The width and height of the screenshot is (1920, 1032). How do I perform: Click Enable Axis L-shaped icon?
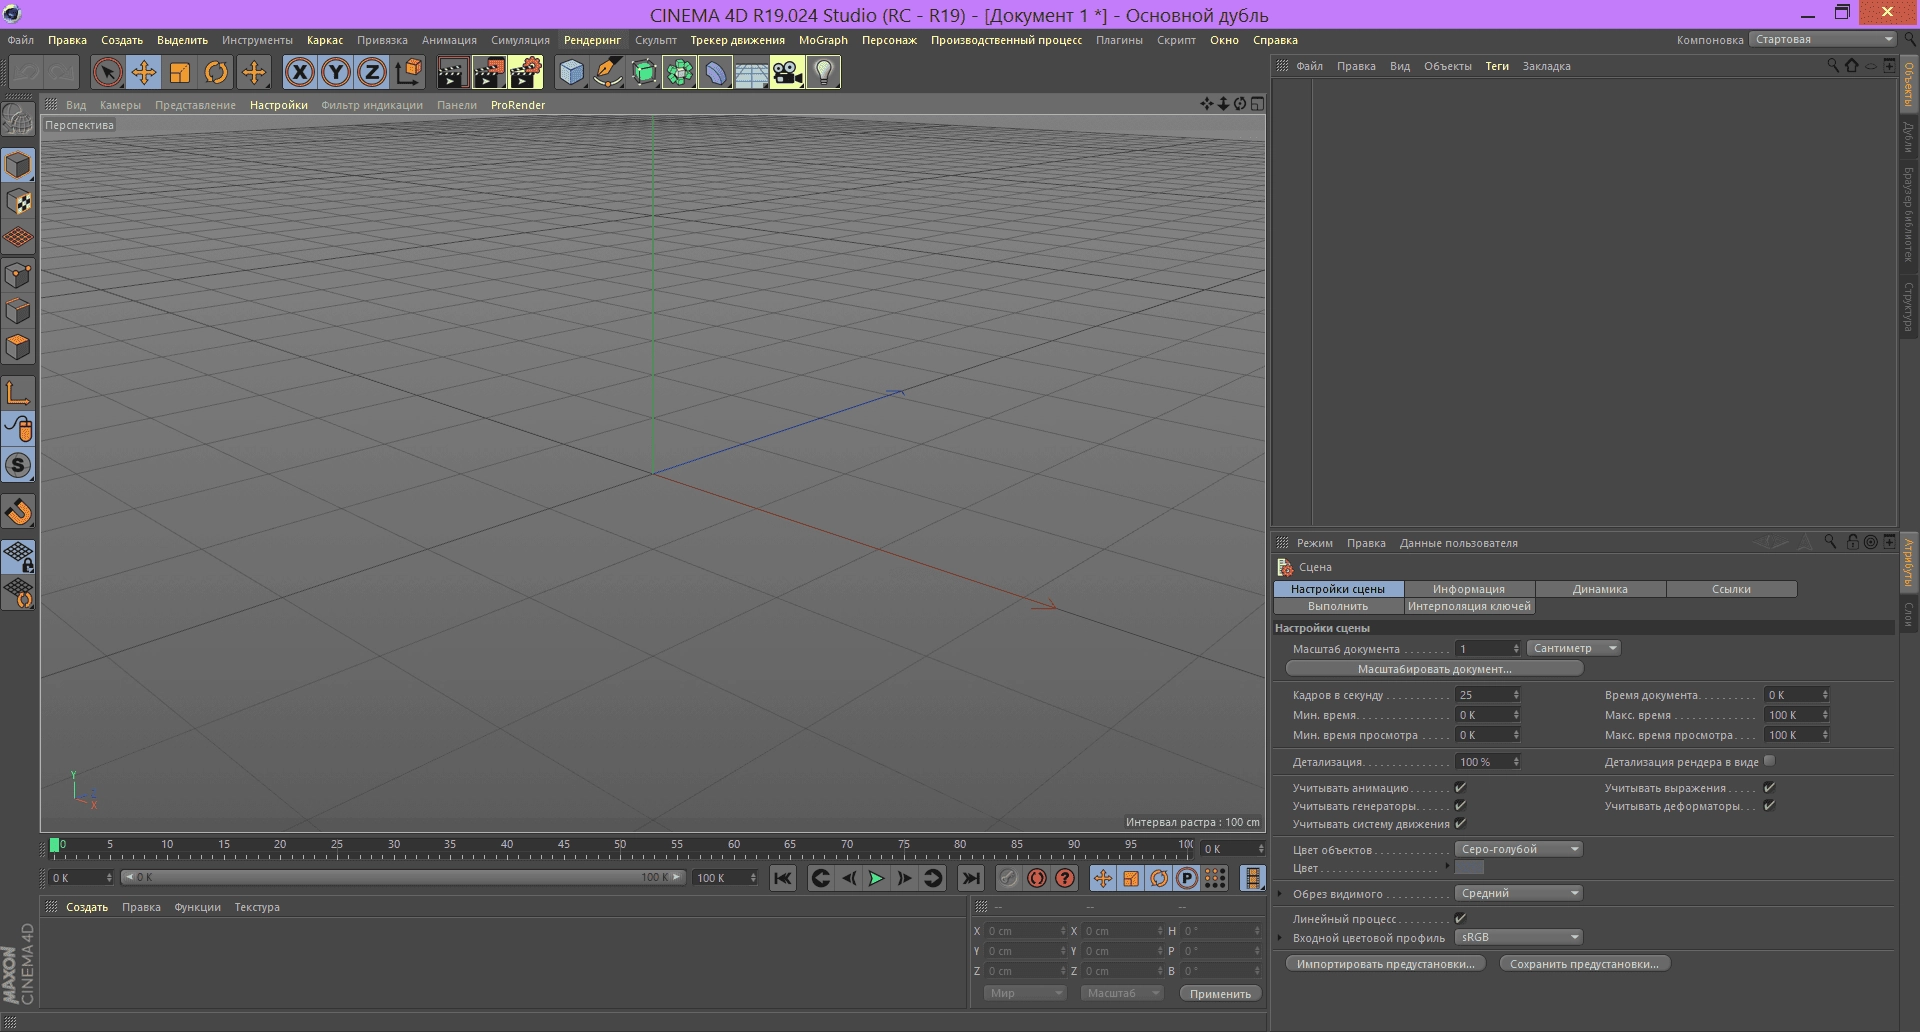point(18,393)
